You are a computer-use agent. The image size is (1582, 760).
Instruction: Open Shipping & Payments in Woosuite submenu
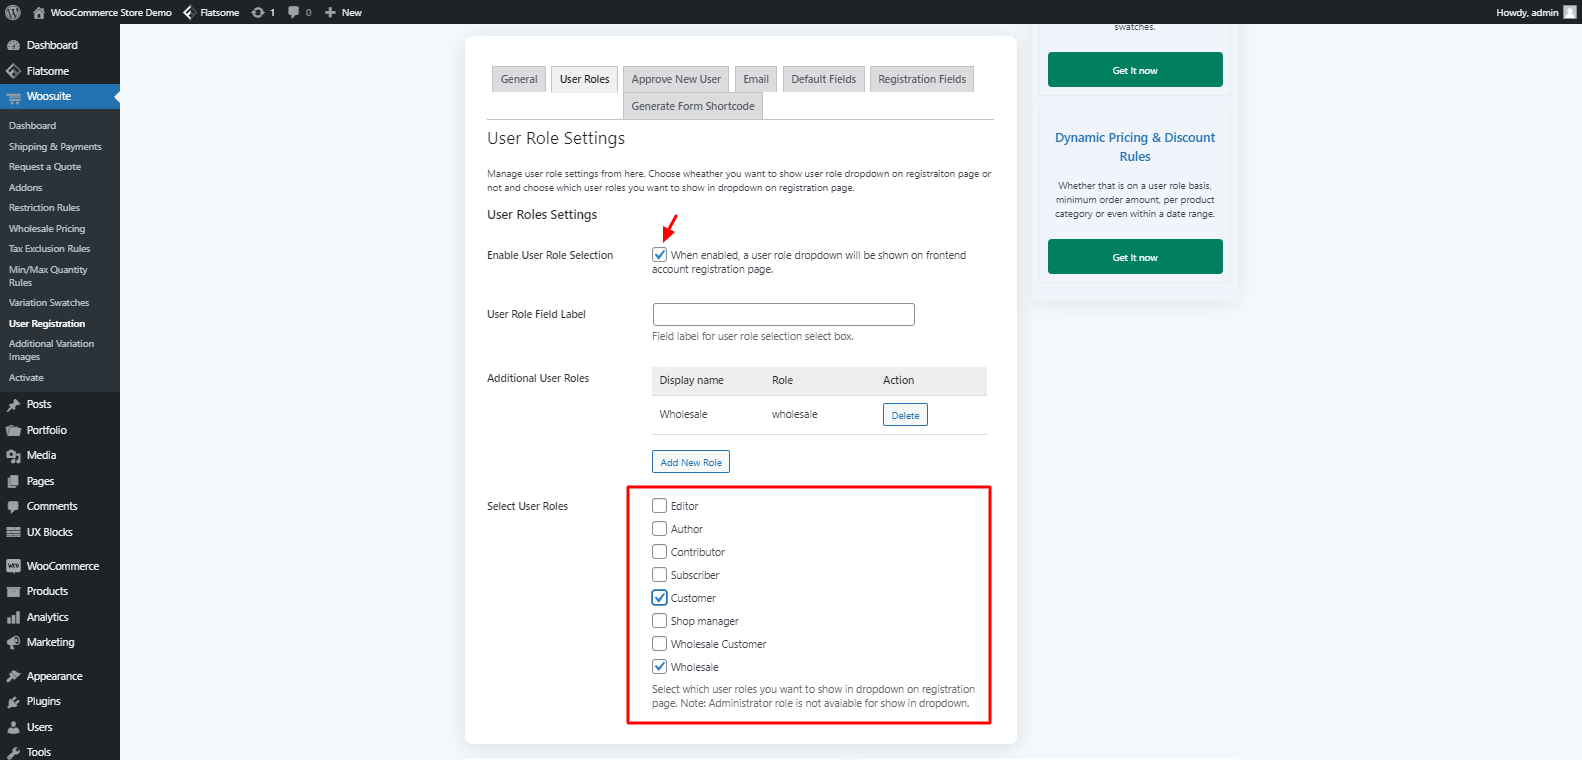tap(55, 147)
